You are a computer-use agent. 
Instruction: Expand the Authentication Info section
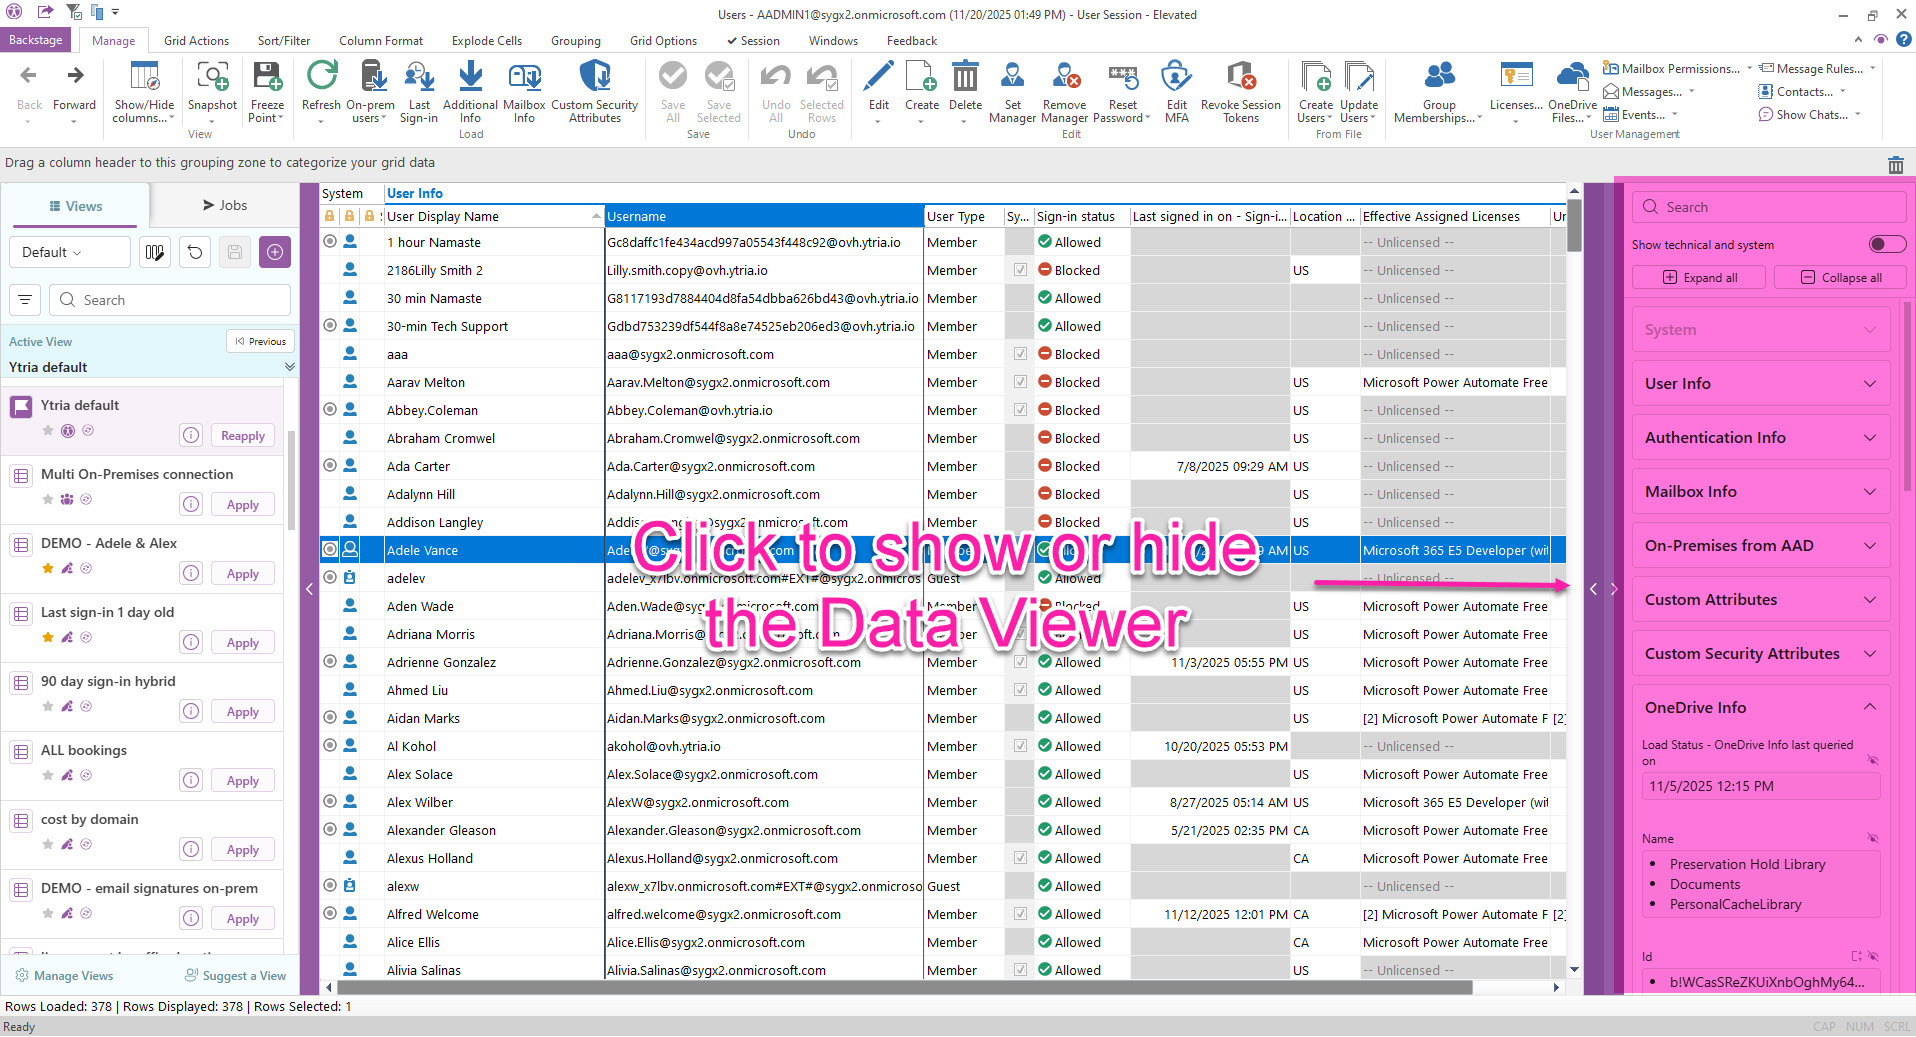[1760, 437]
